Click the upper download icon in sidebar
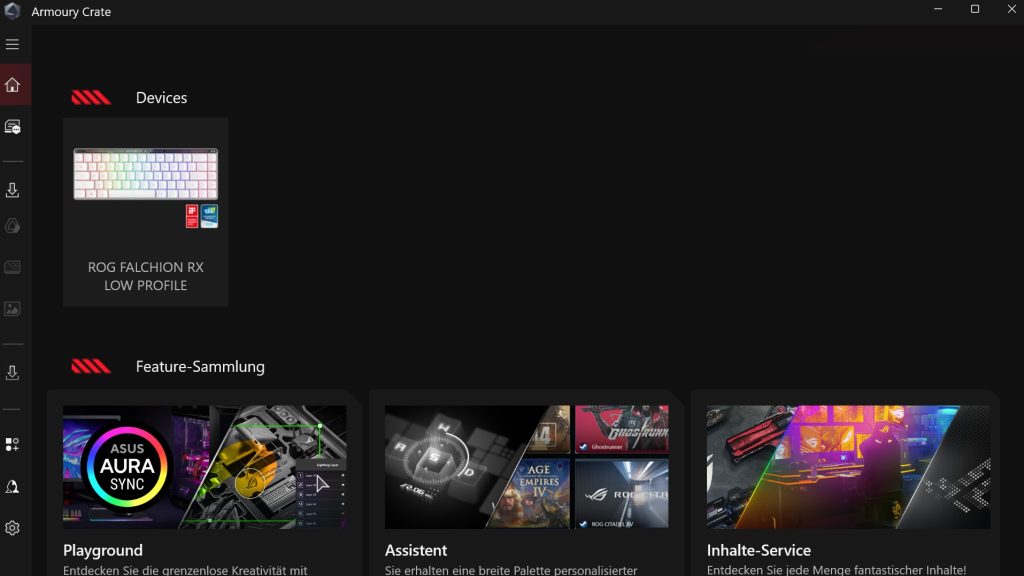The width and height of the screenshot is (1024, 576). tap(12, 190)
